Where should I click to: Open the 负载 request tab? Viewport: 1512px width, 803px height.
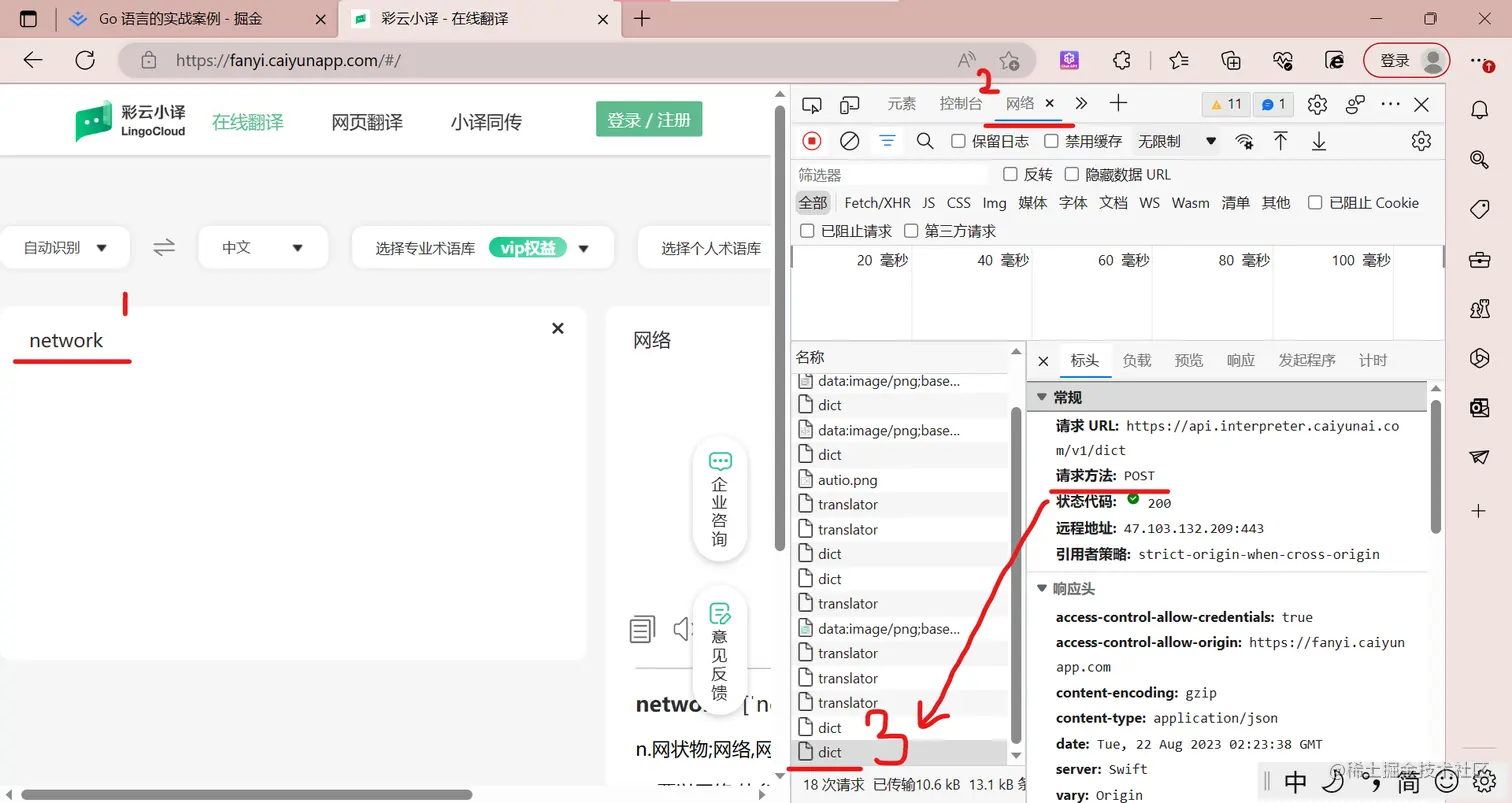[x=1137, y=360]
